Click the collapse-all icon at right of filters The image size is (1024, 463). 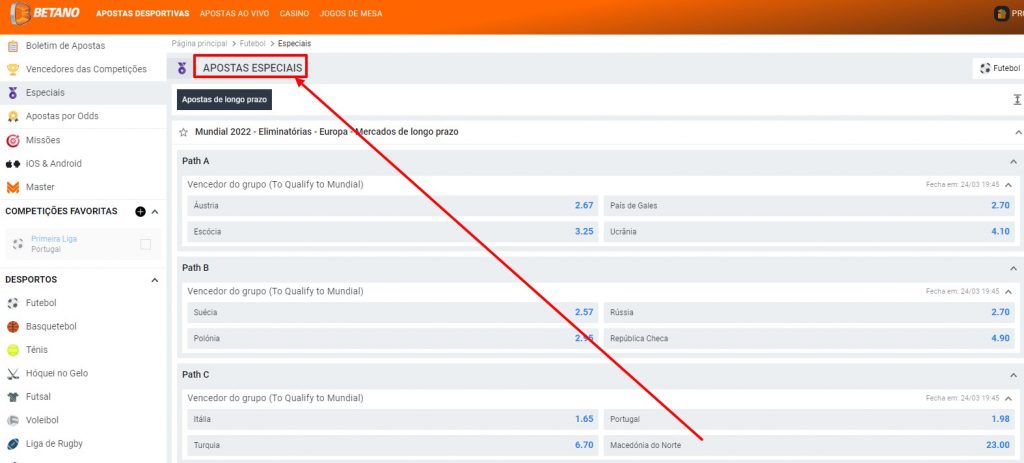click(x=1017, y=99)
